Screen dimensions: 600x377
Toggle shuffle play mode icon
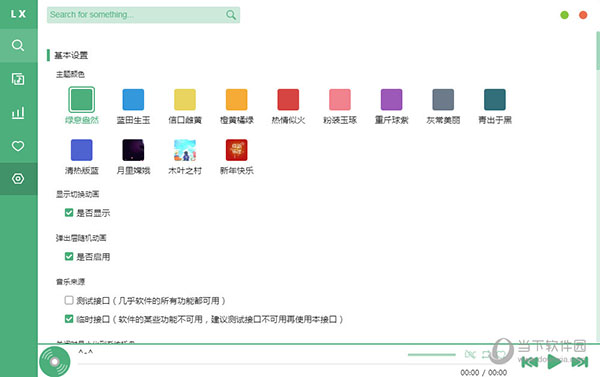tap(470, 354)
